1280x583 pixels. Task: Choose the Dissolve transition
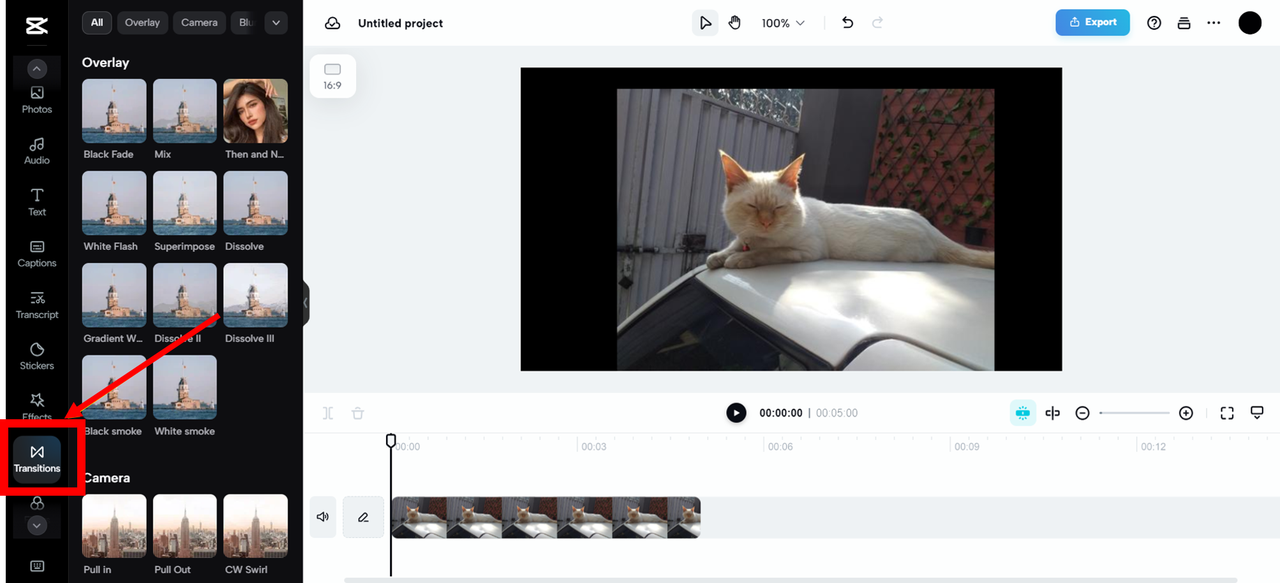pyautogui.click(x=255, y=203)
